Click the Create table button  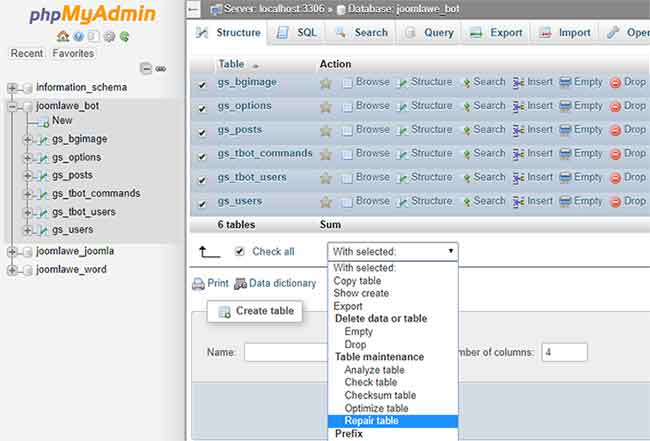point(255,311)
